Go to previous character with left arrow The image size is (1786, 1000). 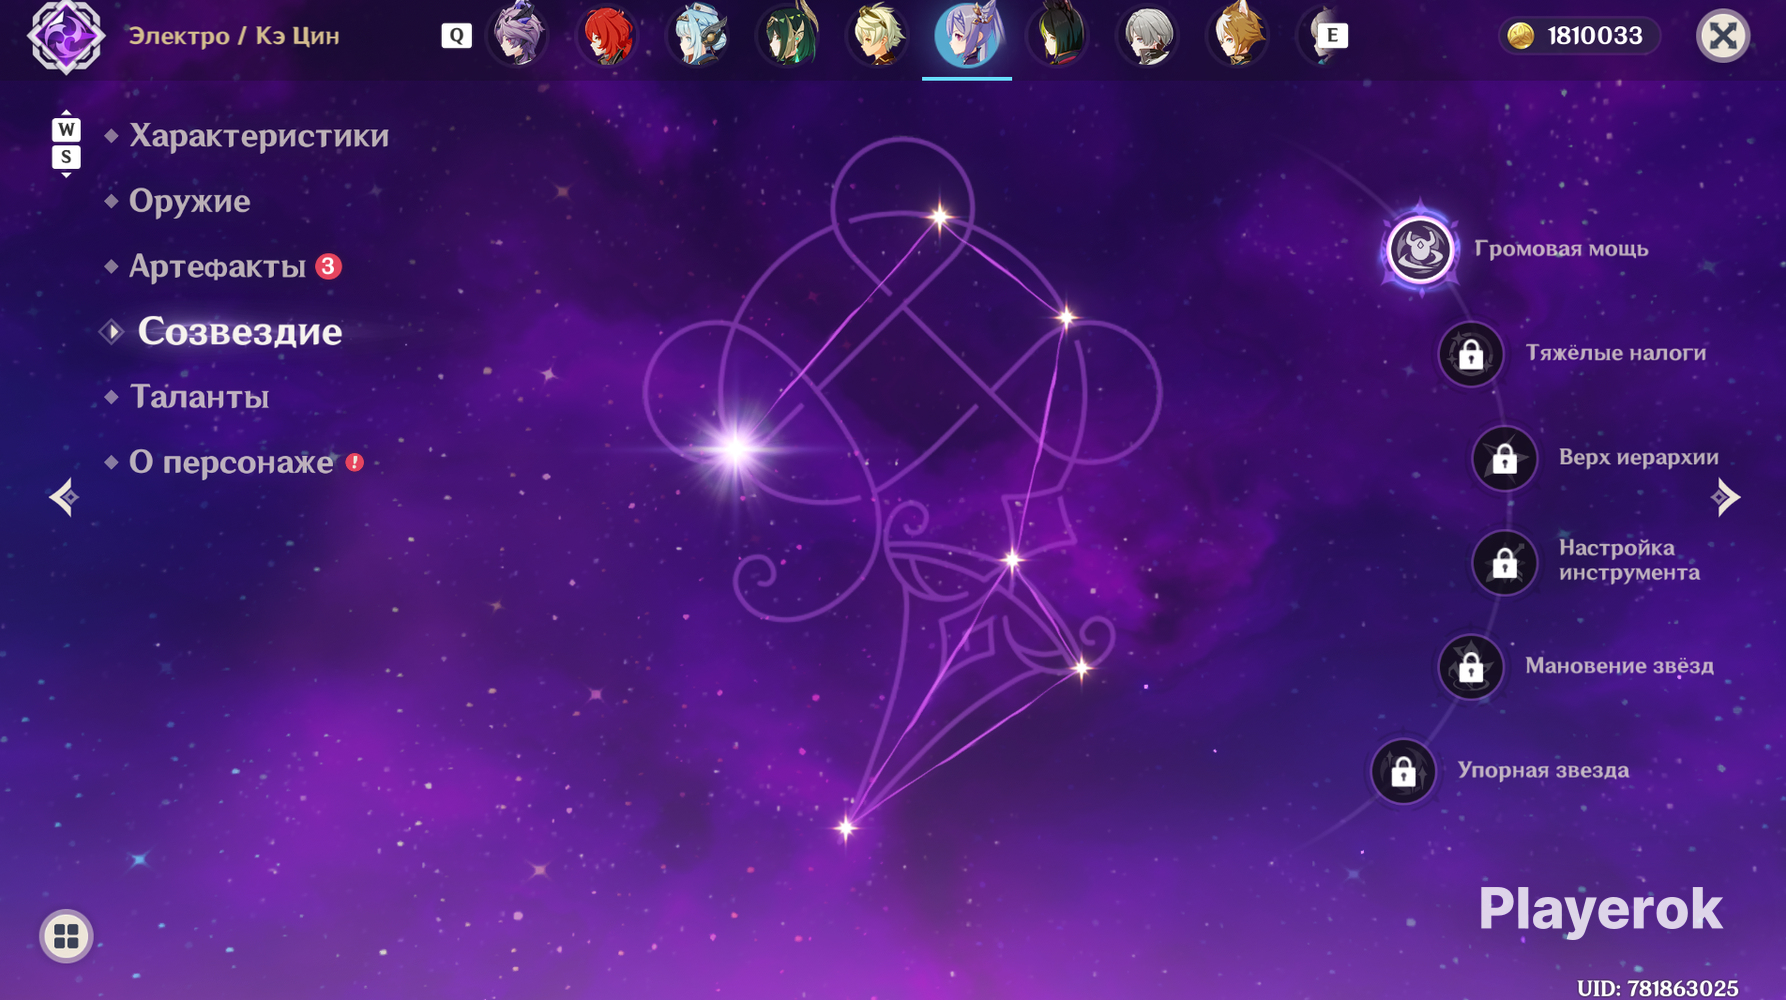coord(64,497)
